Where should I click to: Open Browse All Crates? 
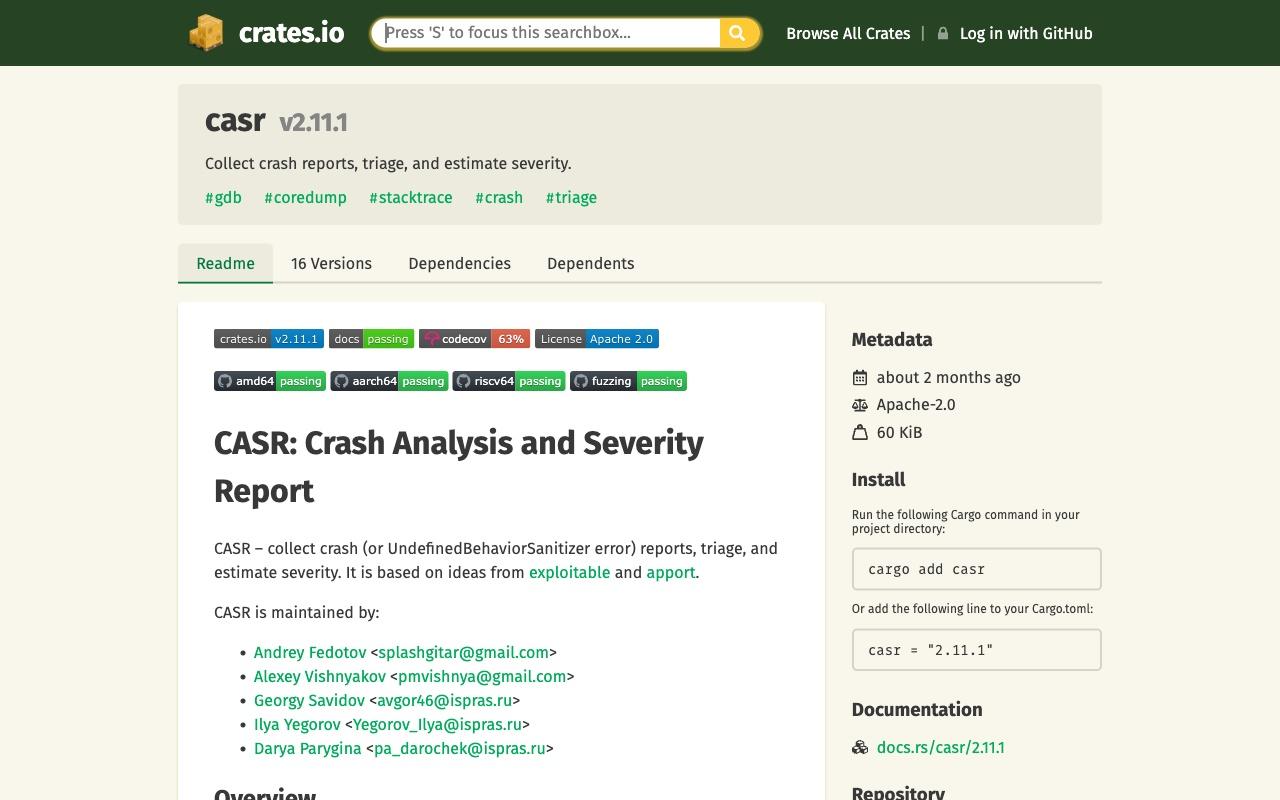coord(848,33)
